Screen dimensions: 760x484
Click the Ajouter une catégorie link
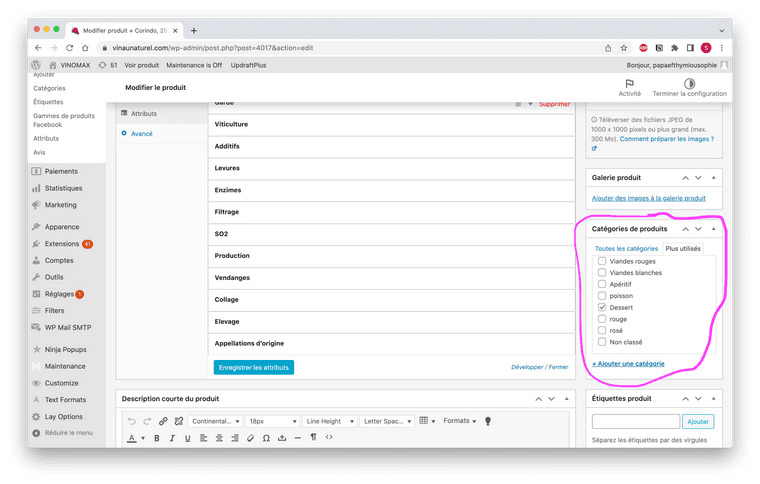[x=628, y=363]
